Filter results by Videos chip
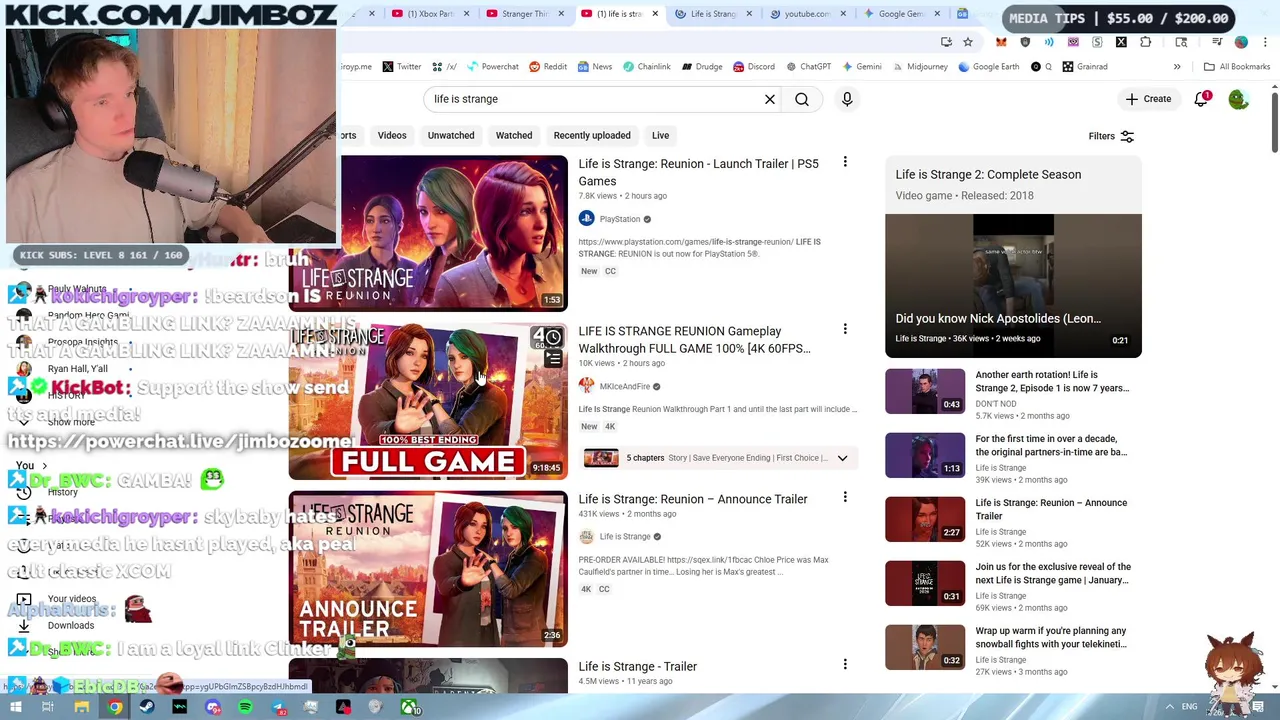The image size is (1280, 720). pos(392,135)
